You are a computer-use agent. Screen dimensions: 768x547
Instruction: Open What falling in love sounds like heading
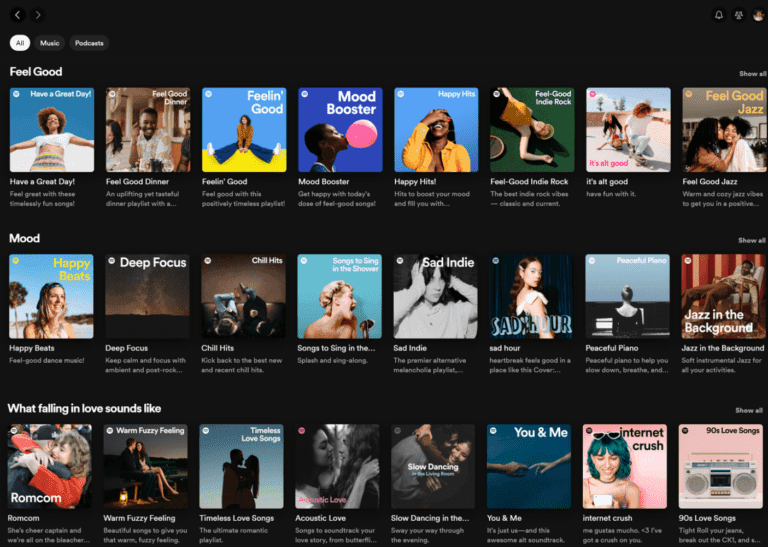pyautogui.click(x=84, y=408)
